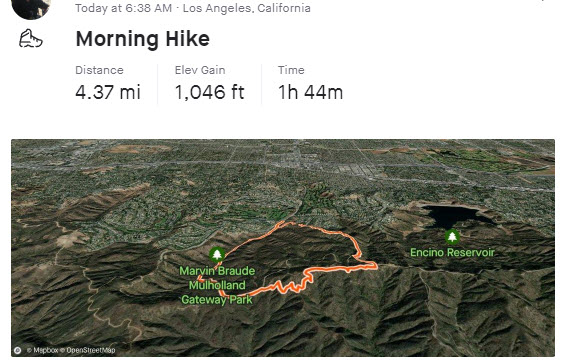Click the Elev Gain label heading
Viewport: 564px width, 364px height.
pyautogui.click(x=200, y=70)
